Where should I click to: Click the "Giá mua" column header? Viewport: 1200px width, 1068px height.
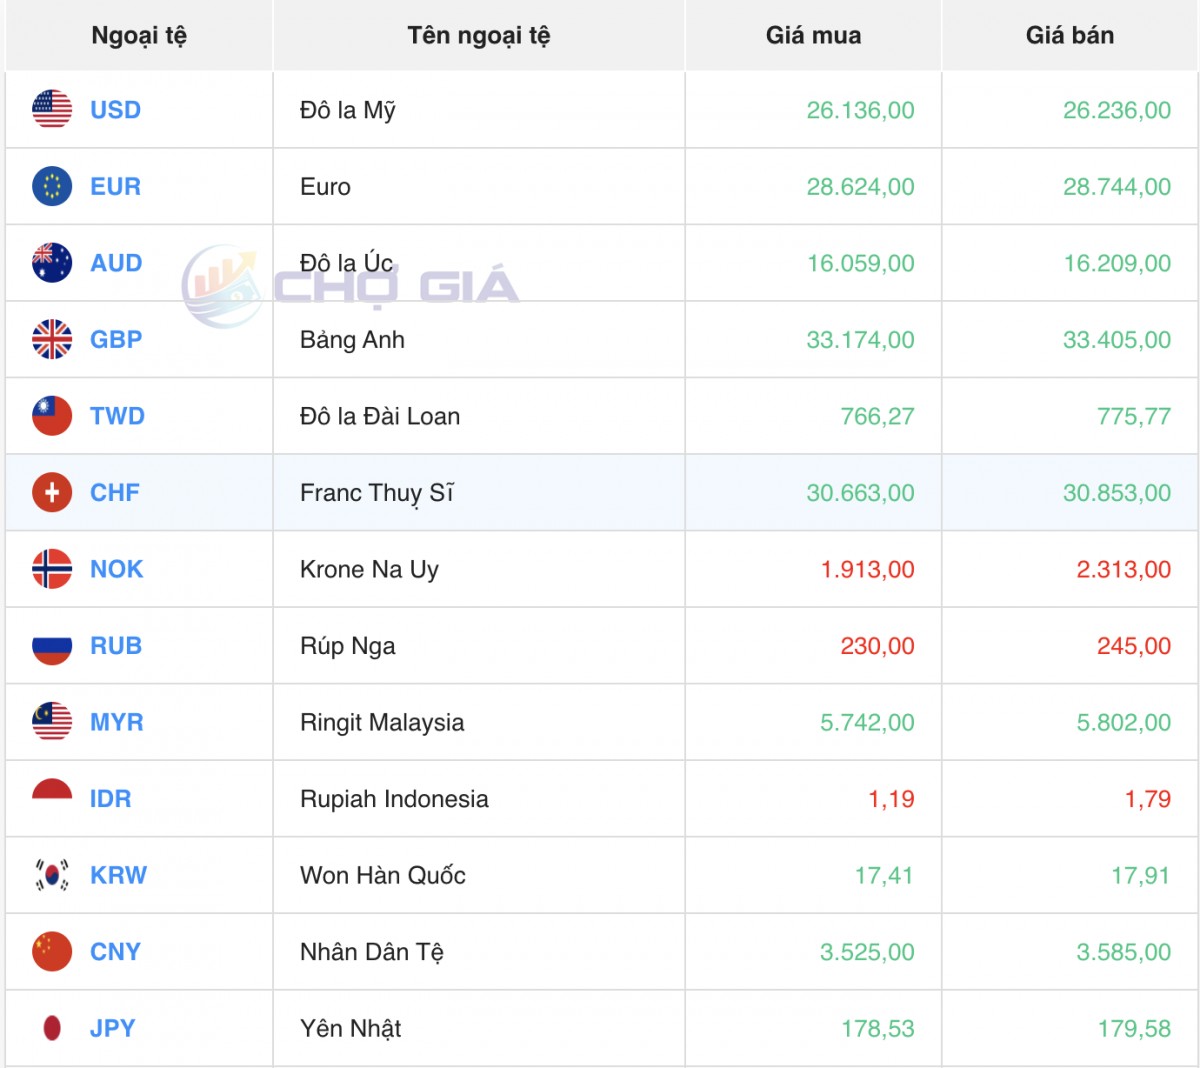tap(813, 36)
